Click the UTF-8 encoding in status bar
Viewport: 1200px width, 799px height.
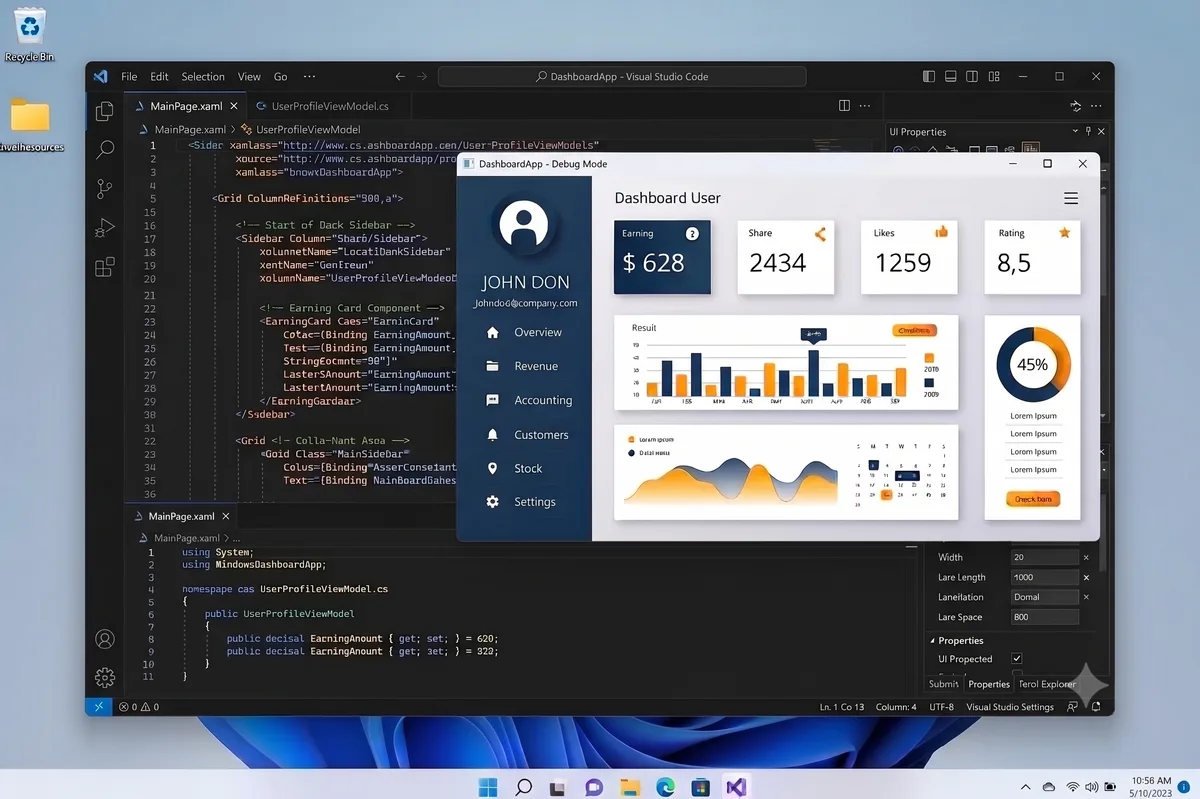[941, 707]
